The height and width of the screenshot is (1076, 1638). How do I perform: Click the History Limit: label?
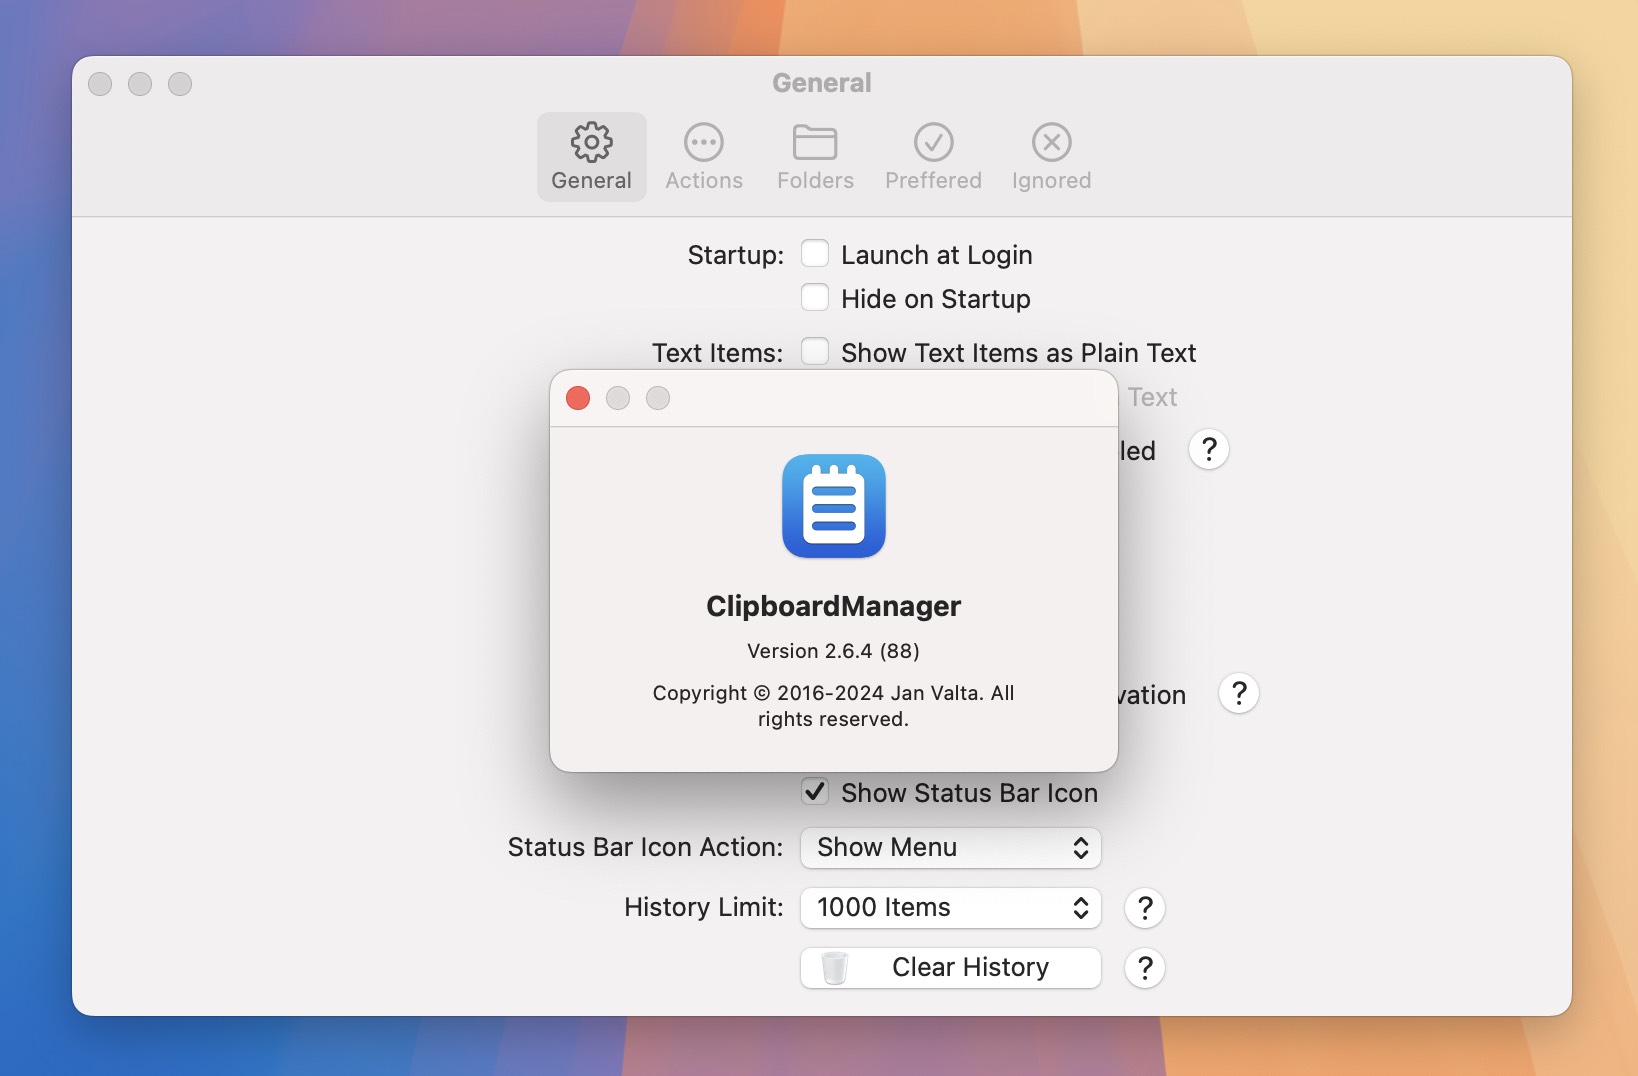click(x=704, y=907)
